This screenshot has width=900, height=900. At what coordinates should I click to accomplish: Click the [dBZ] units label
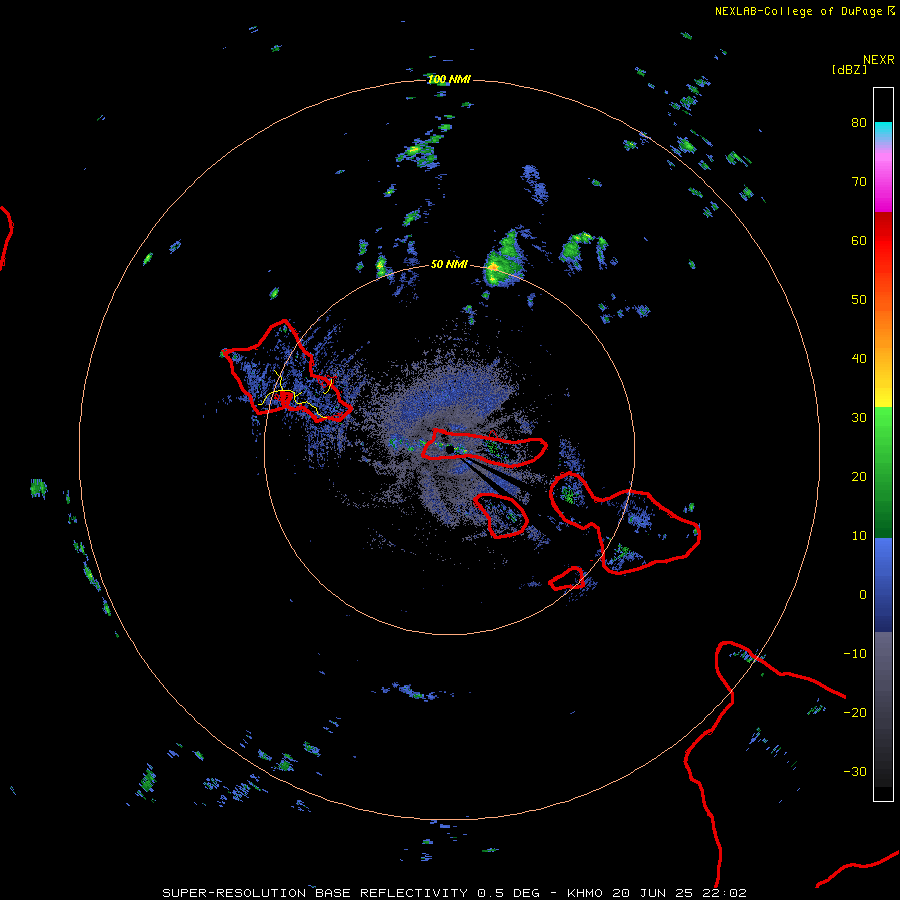849,69
